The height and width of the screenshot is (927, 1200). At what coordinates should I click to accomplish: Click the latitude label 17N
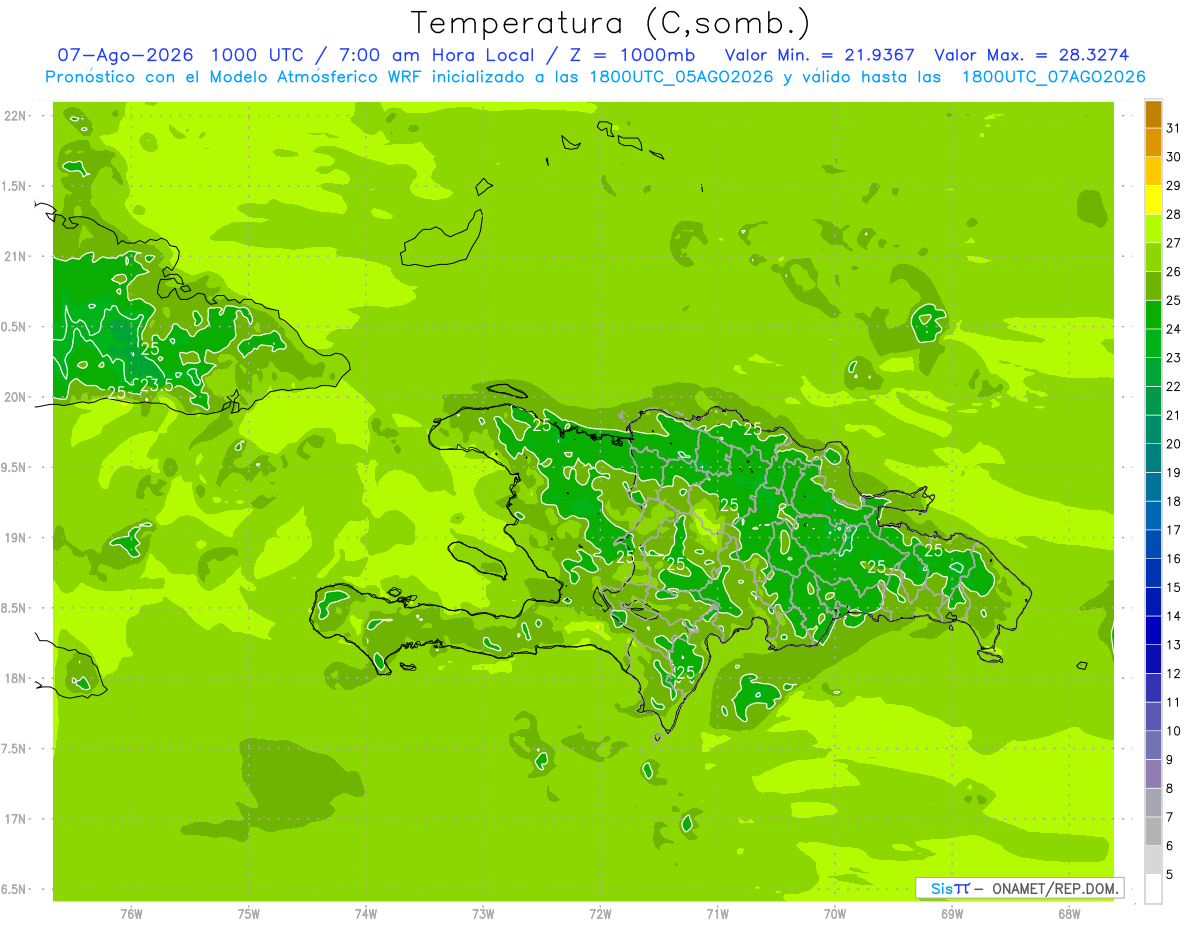click(x=14, y=820)
